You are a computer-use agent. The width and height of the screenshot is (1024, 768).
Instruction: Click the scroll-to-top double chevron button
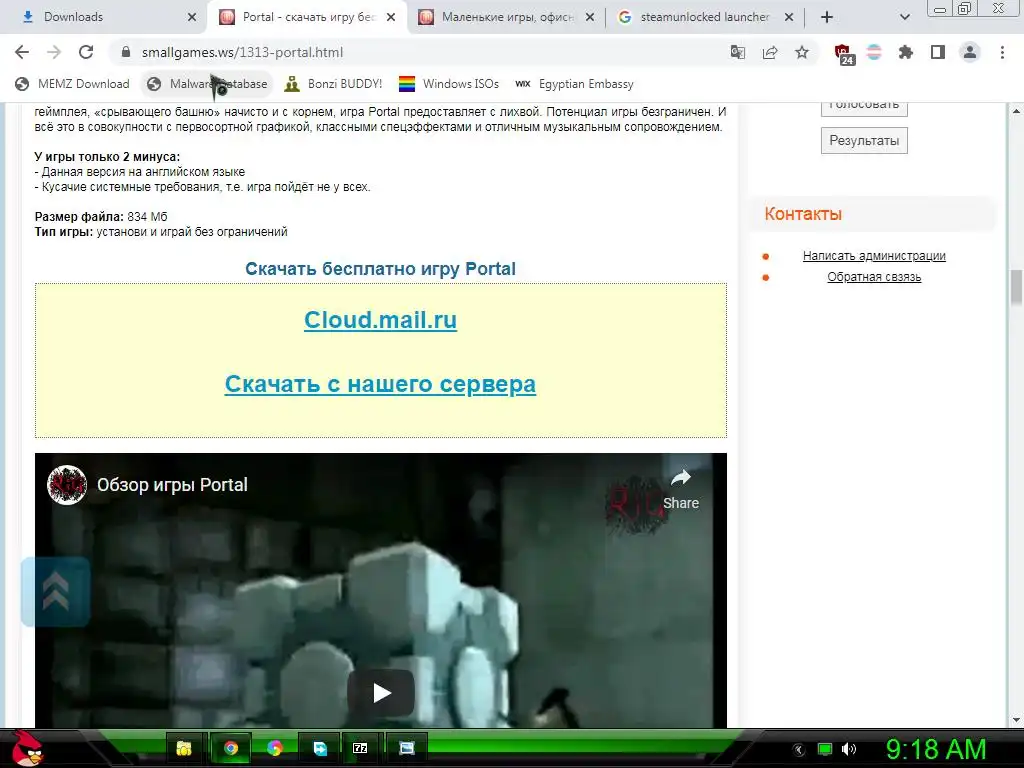click(x=56, y=592)
